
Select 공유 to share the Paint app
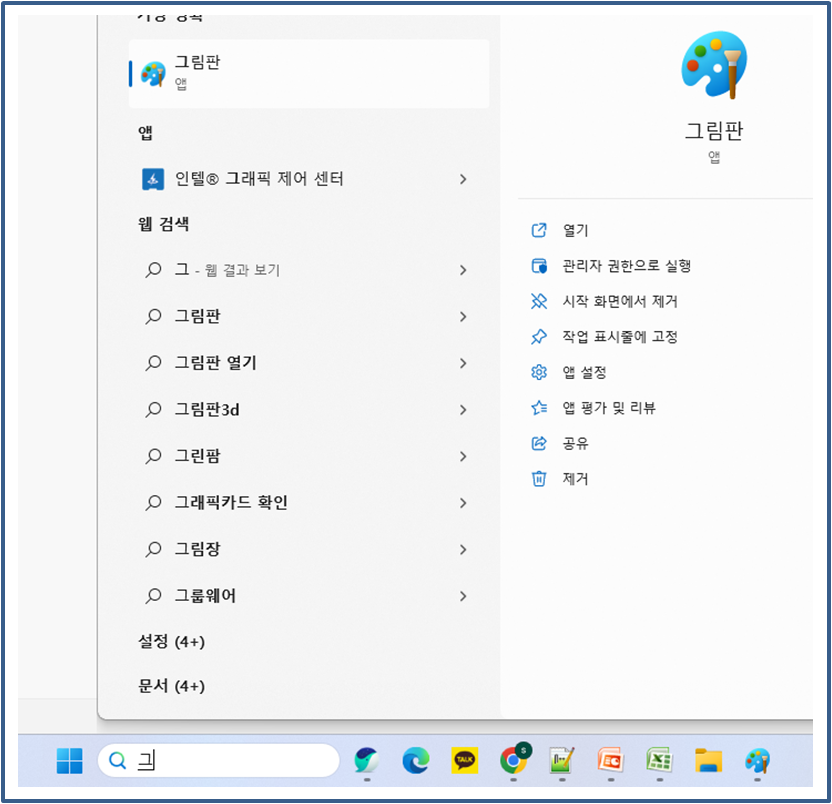(x=570, y=443)
